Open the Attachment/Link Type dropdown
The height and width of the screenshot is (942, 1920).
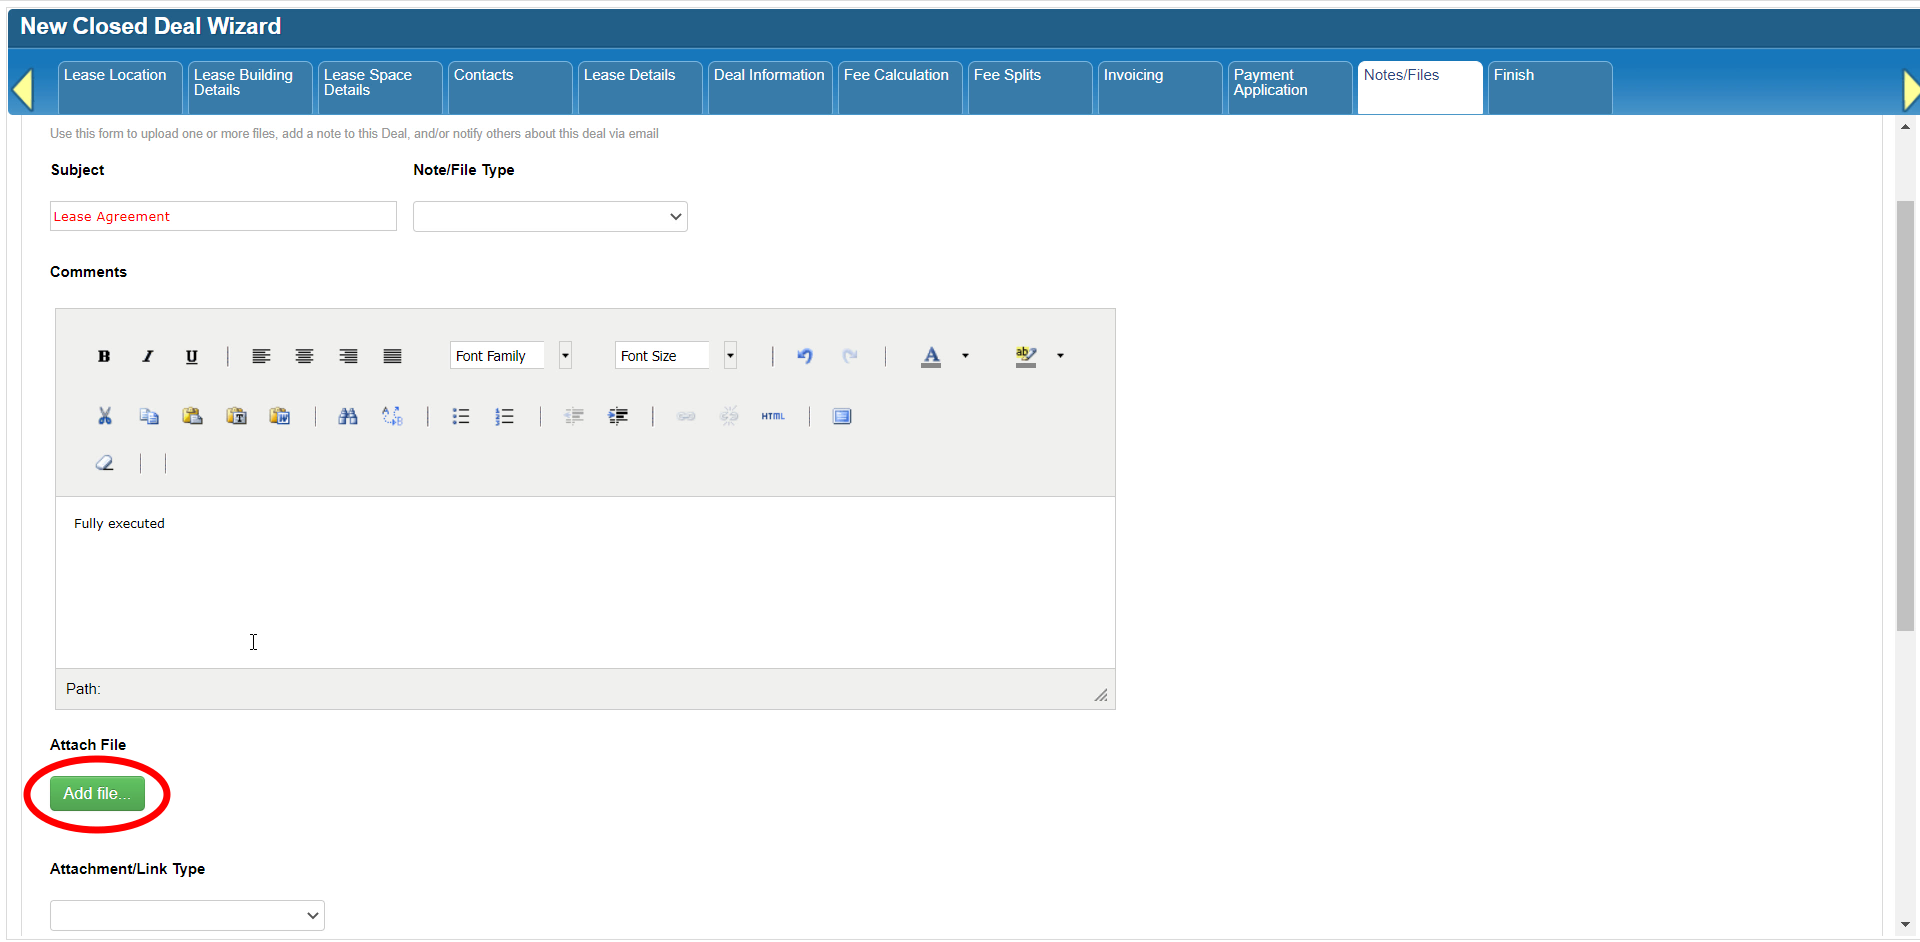pos(187,915)
